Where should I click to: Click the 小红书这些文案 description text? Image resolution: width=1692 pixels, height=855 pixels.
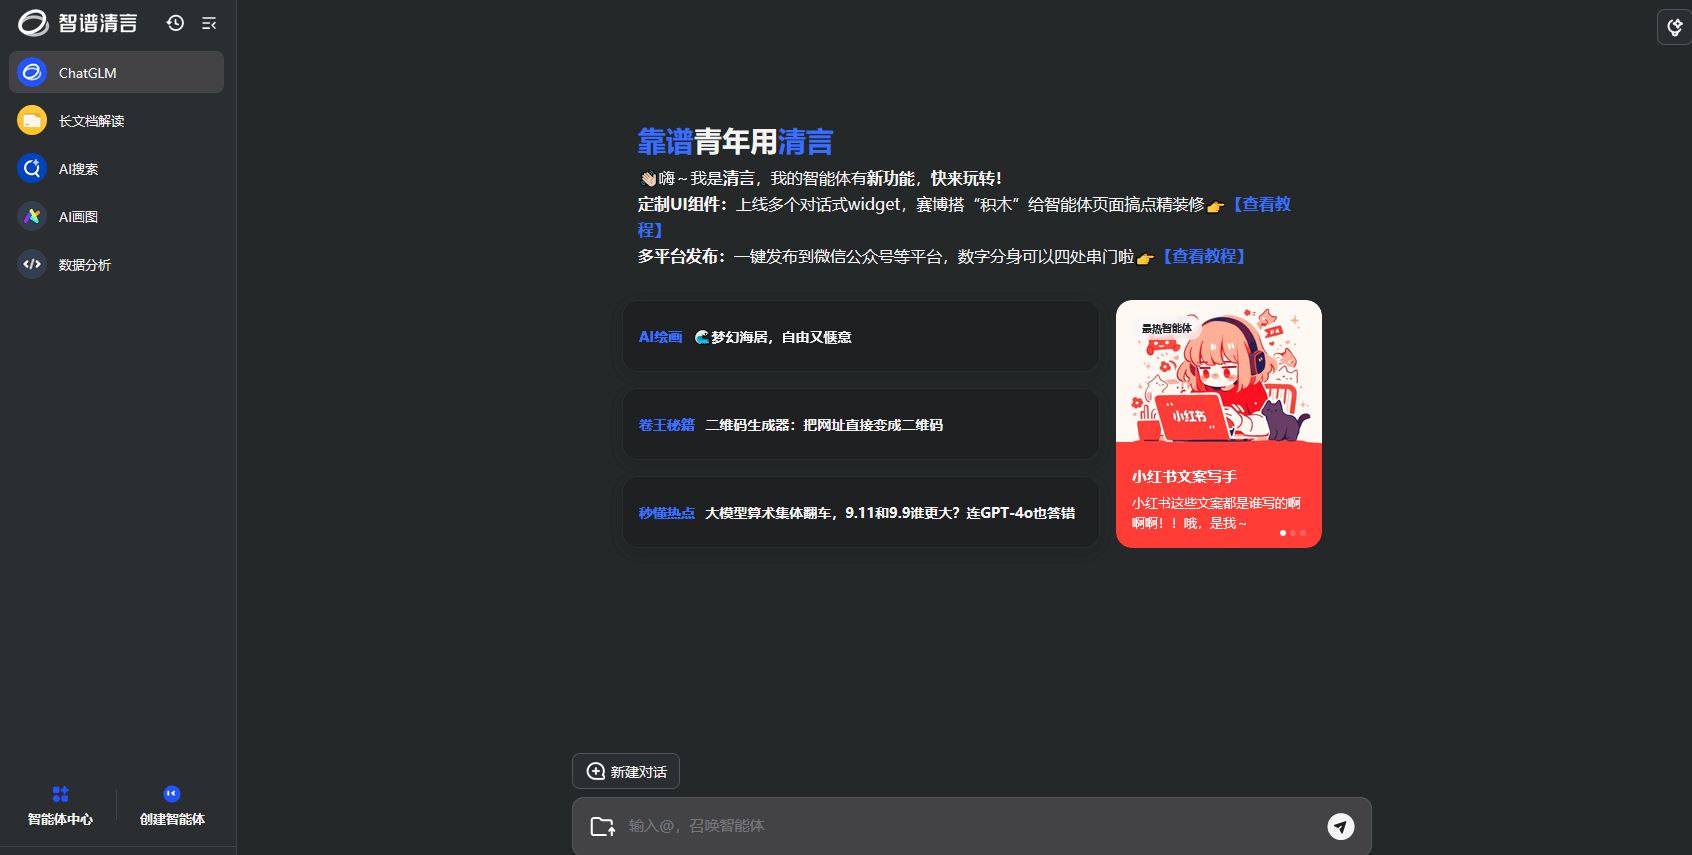(1216, 513)
